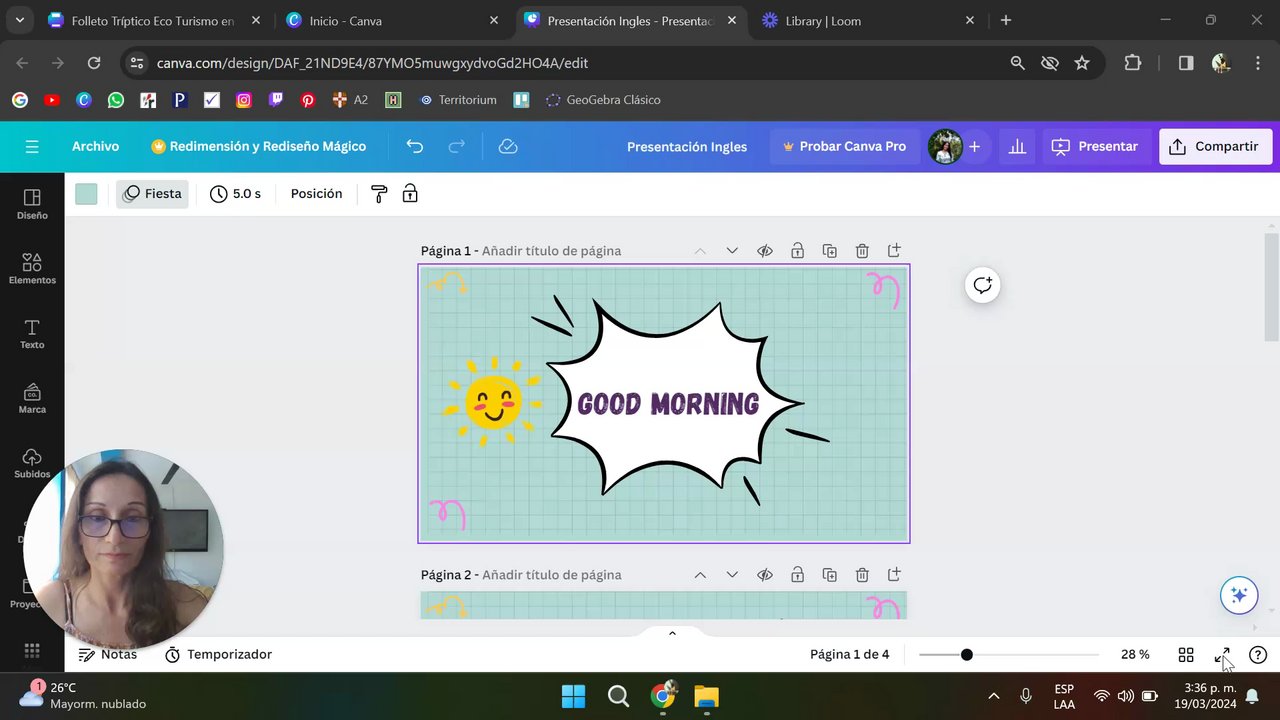Copy style with the paint roller icon
The height and width of the screenshot is (720, 1280).
coord(379,194)
